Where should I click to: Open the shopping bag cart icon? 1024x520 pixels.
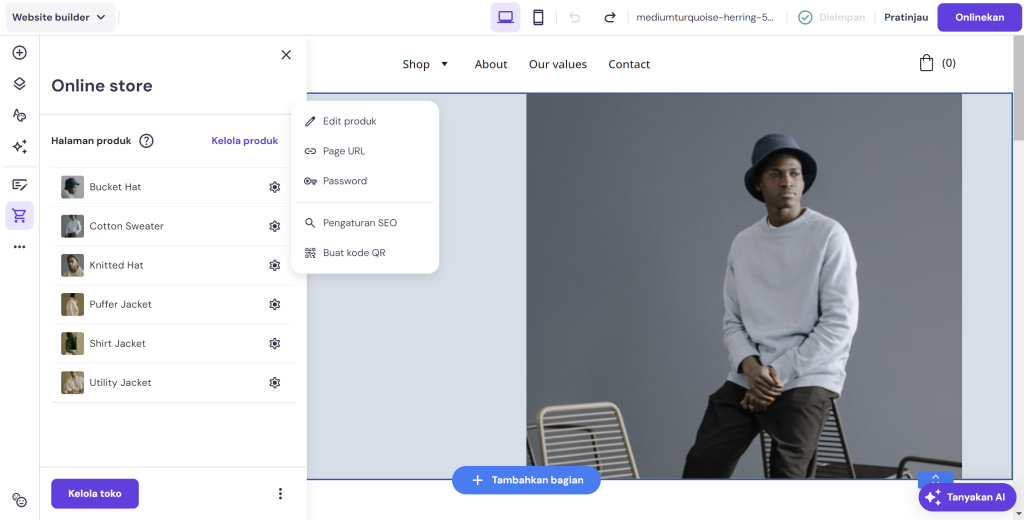click(x=926, y=63)
